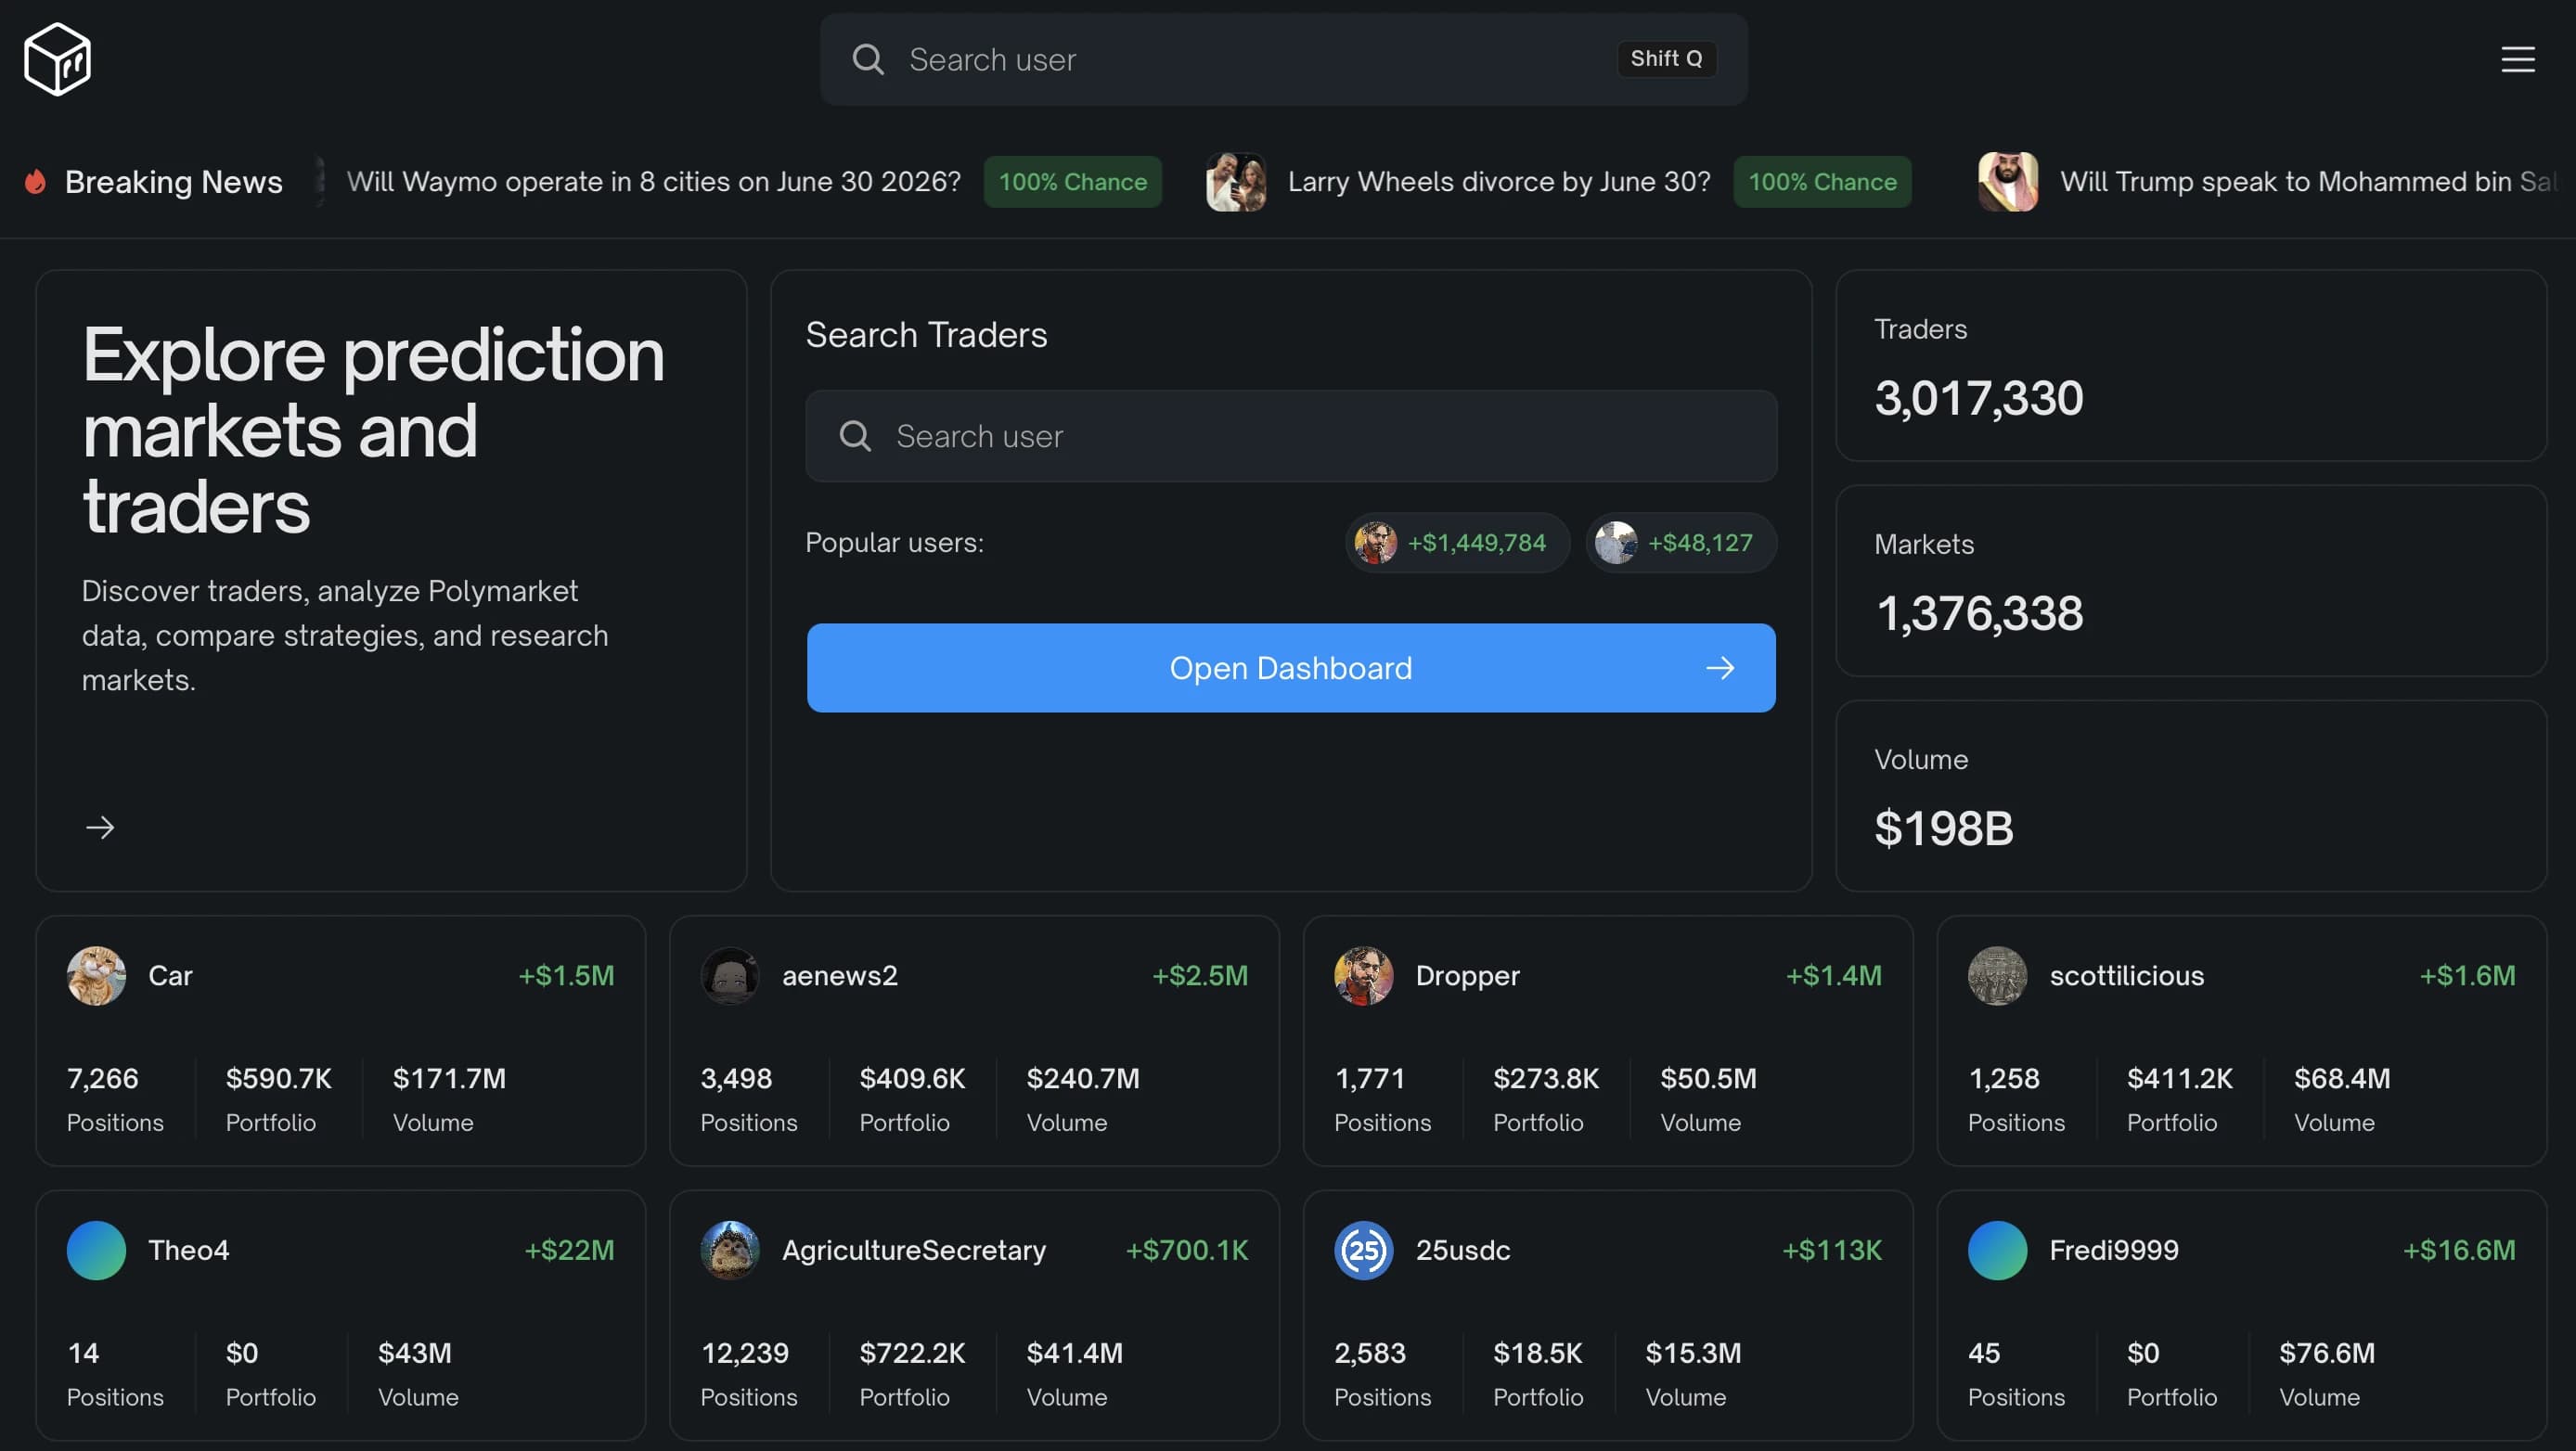Open the Waymo 8 cities news item
2576x1451 pixels.
click(x=653, y=181)
